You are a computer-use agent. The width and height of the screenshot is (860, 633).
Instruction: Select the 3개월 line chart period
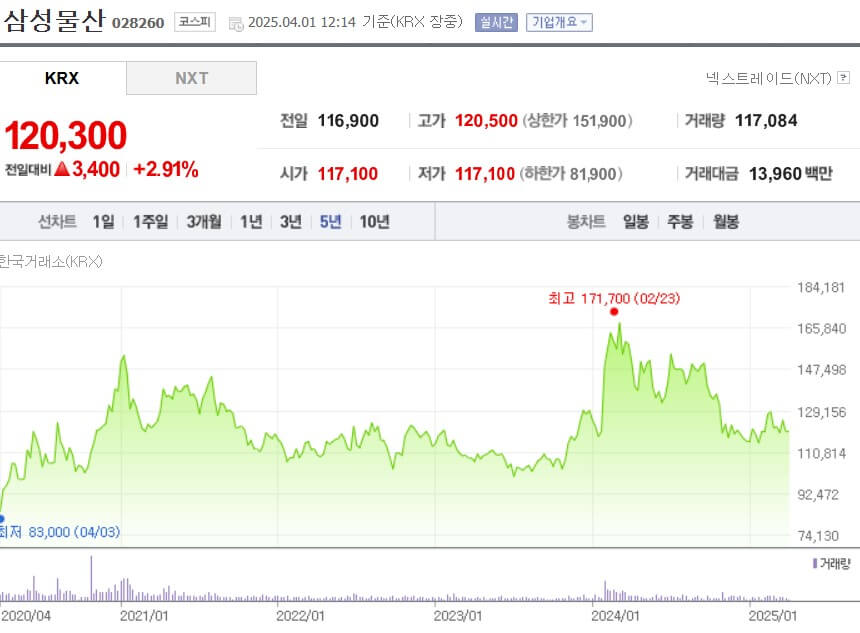204,222
